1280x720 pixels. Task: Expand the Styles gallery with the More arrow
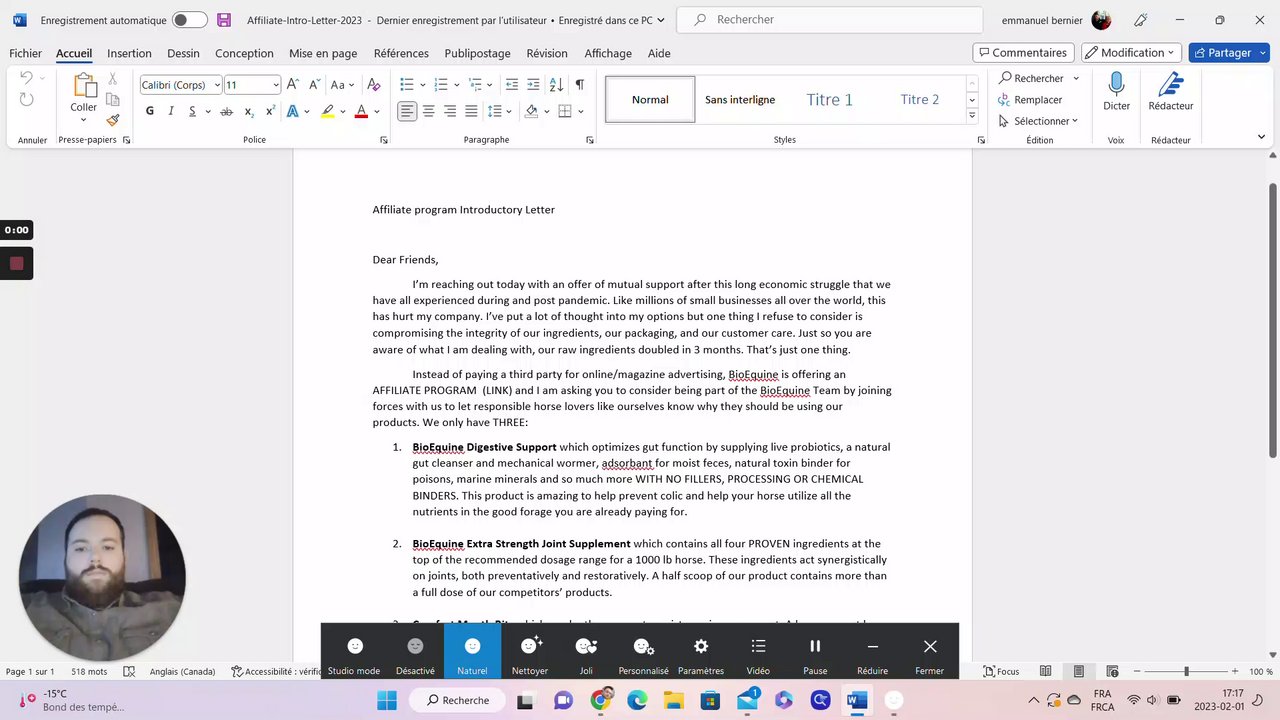click(x=971, y=116)
